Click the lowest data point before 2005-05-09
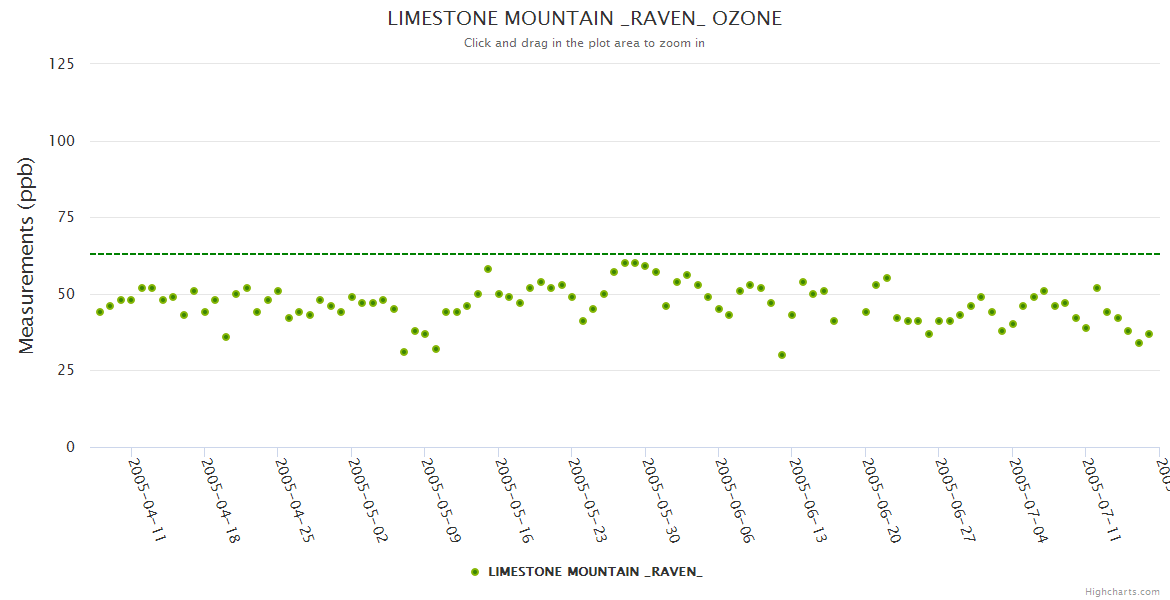This screenshot has height=600, width=1170. click(404, 352)
